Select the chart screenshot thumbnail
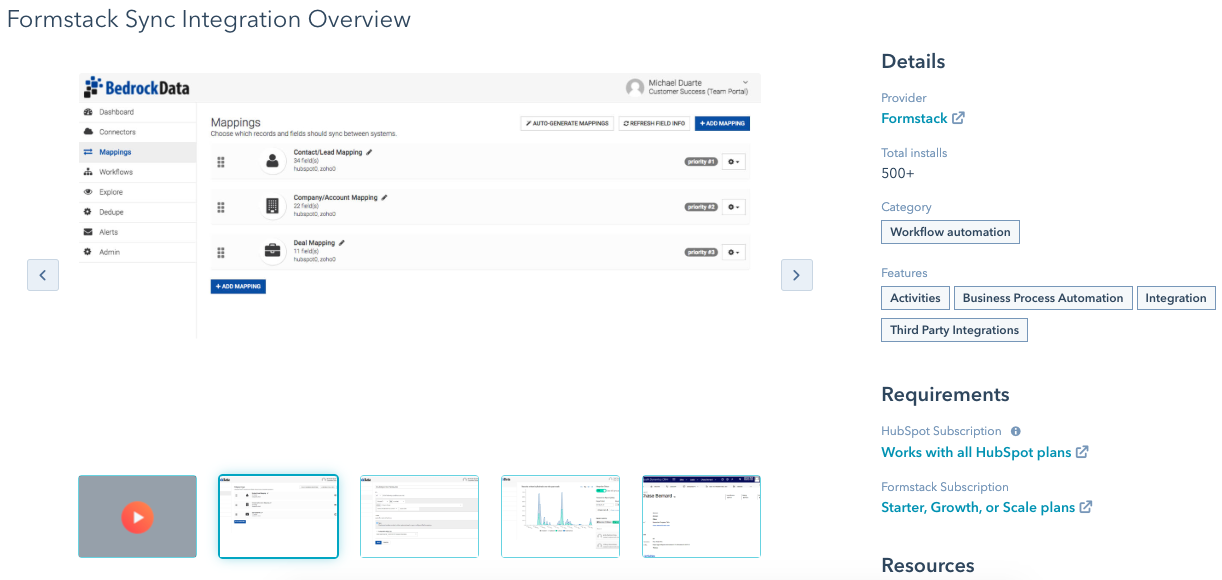The image size is (1222, 580). click(x=561, y=516)
